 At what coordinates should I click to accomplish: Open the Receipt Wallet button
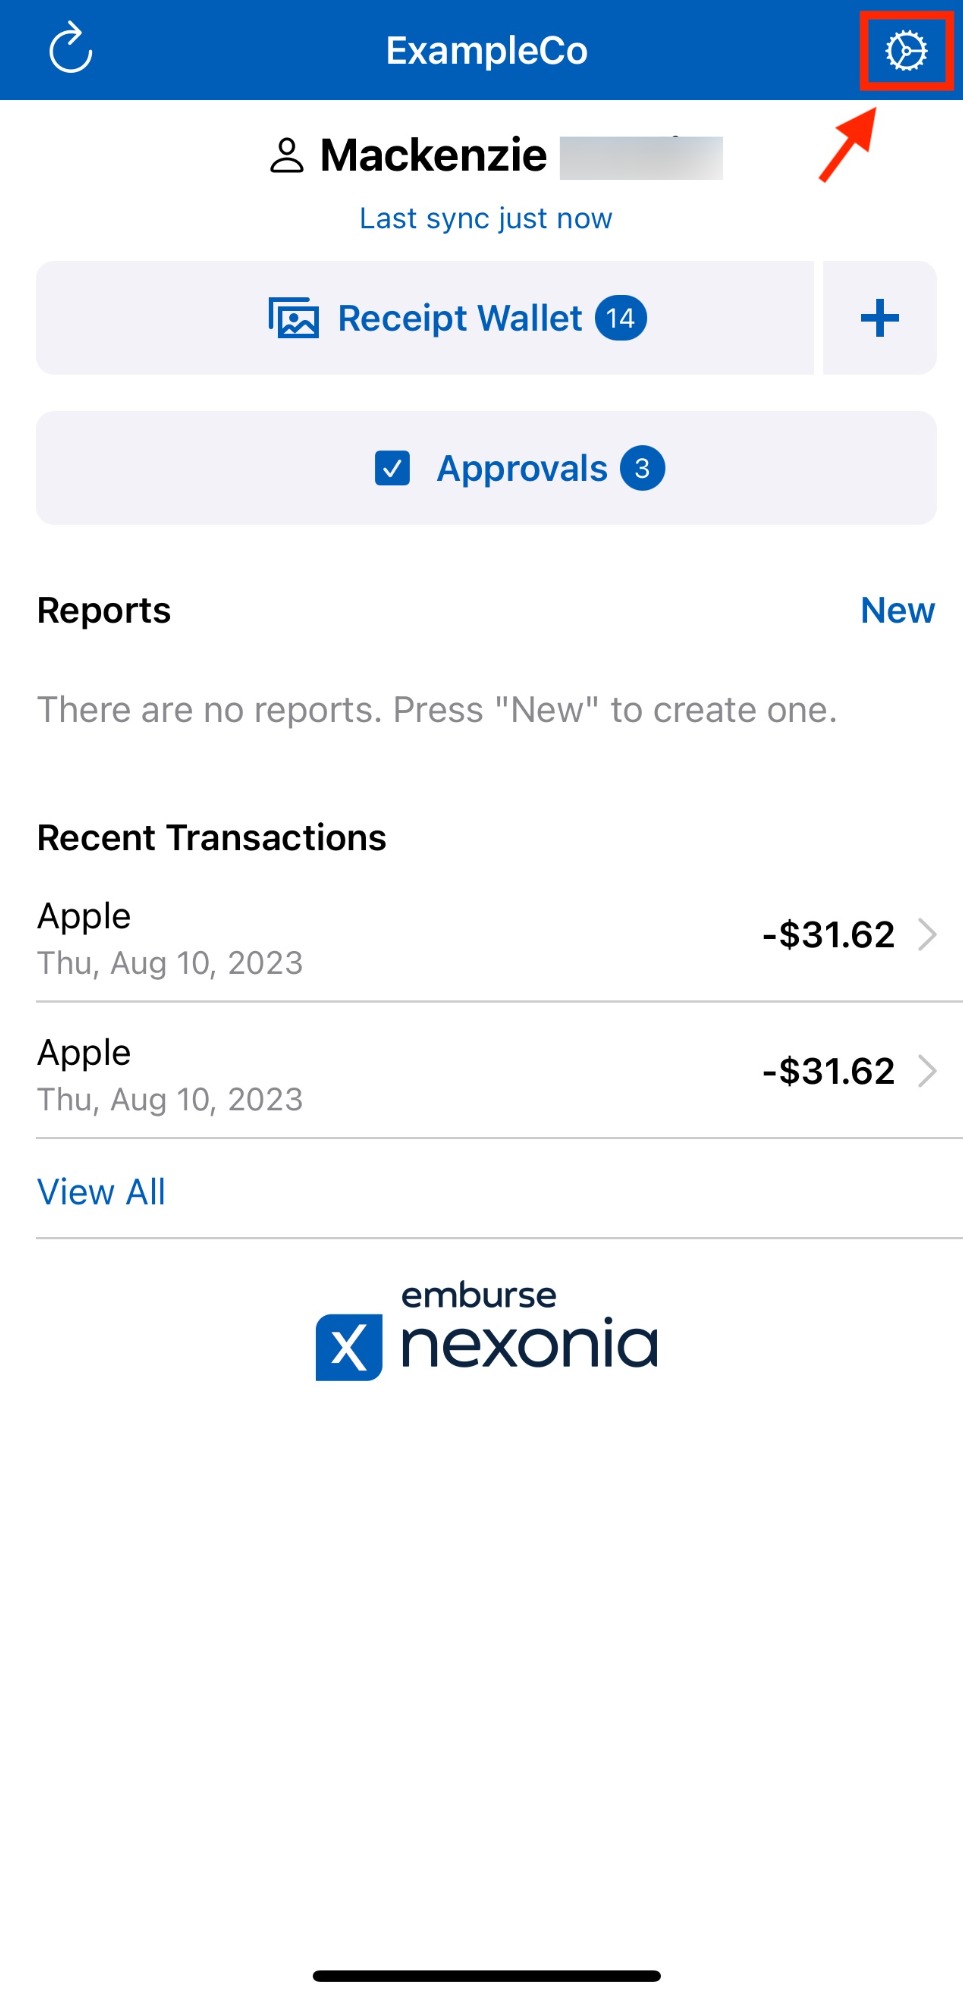point(425,319)
